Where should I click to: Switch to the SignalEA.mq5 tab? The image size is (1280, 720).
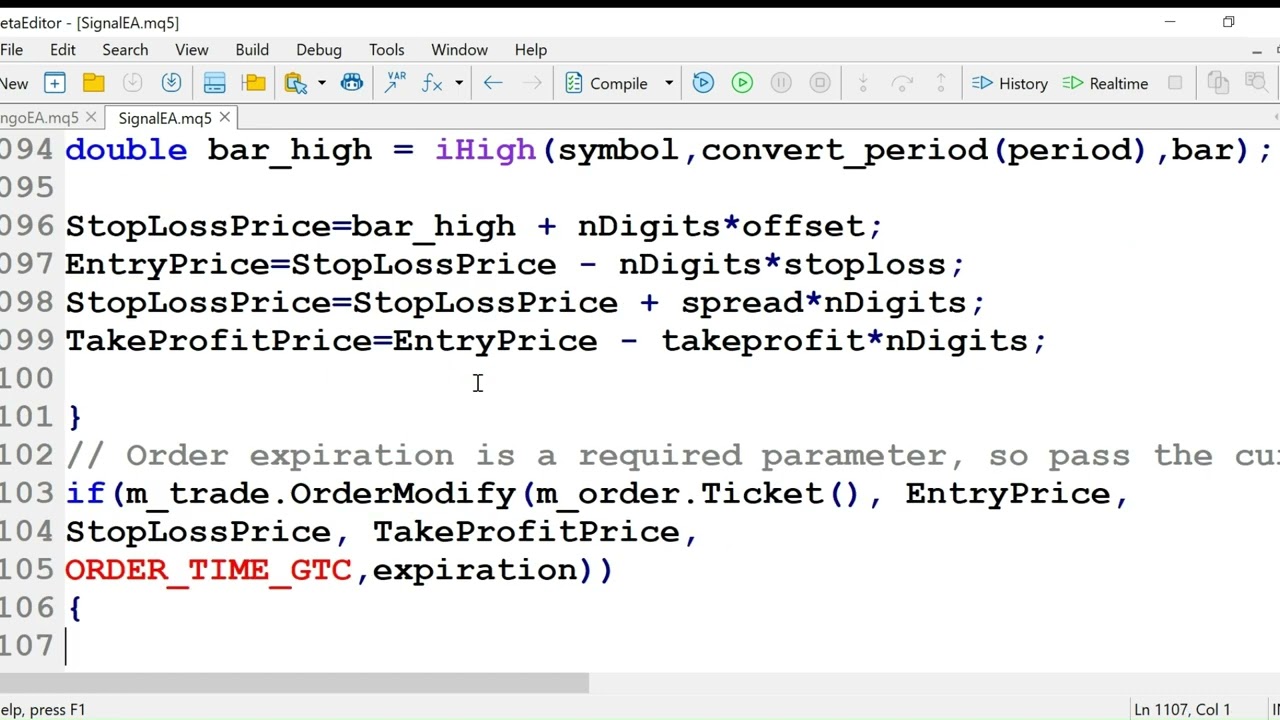pyautogui.click(x=165, y=118)
